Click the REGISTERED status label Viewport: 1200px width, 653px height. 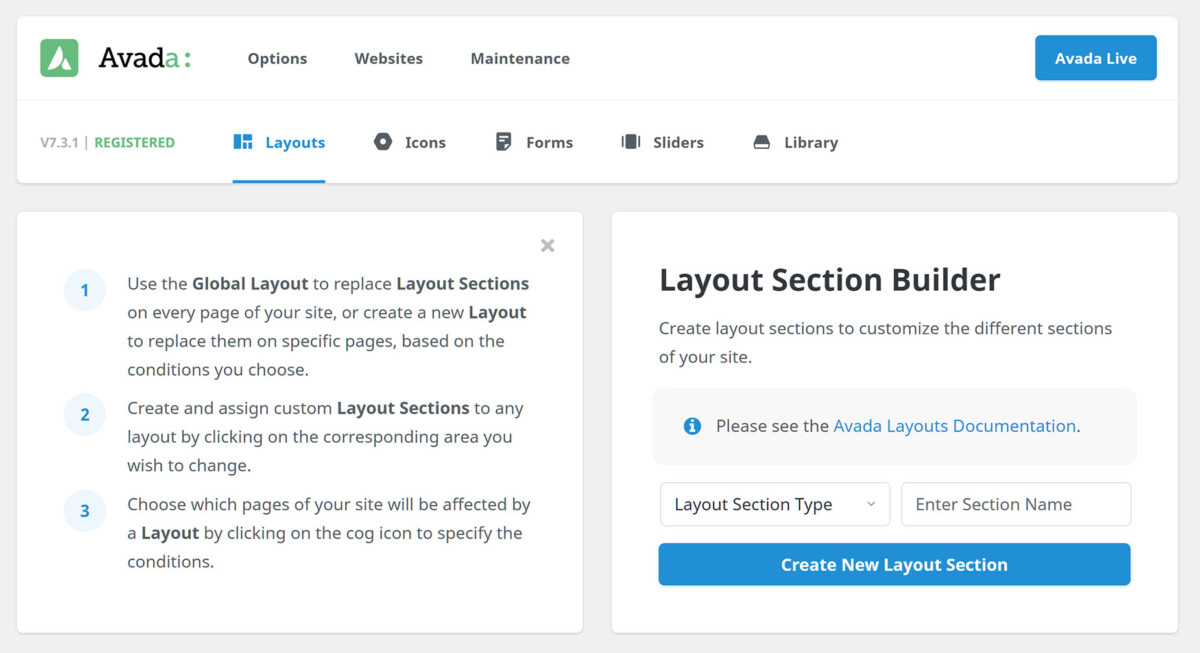134,142
